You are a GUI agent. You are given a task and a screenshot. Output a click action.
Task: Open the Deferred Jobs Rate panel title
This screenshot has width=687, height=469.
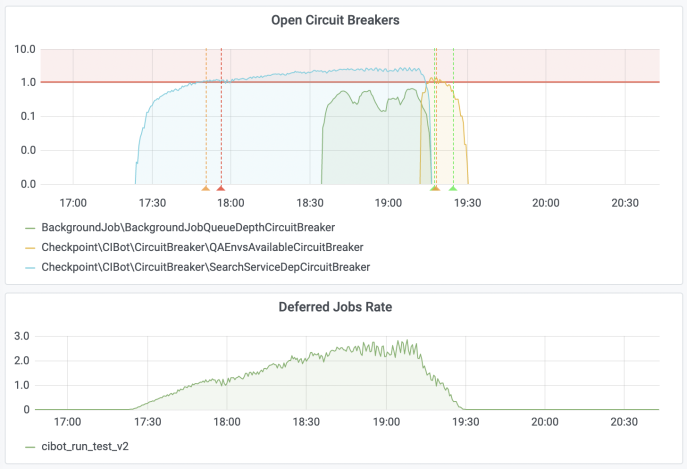coord(335,307)
